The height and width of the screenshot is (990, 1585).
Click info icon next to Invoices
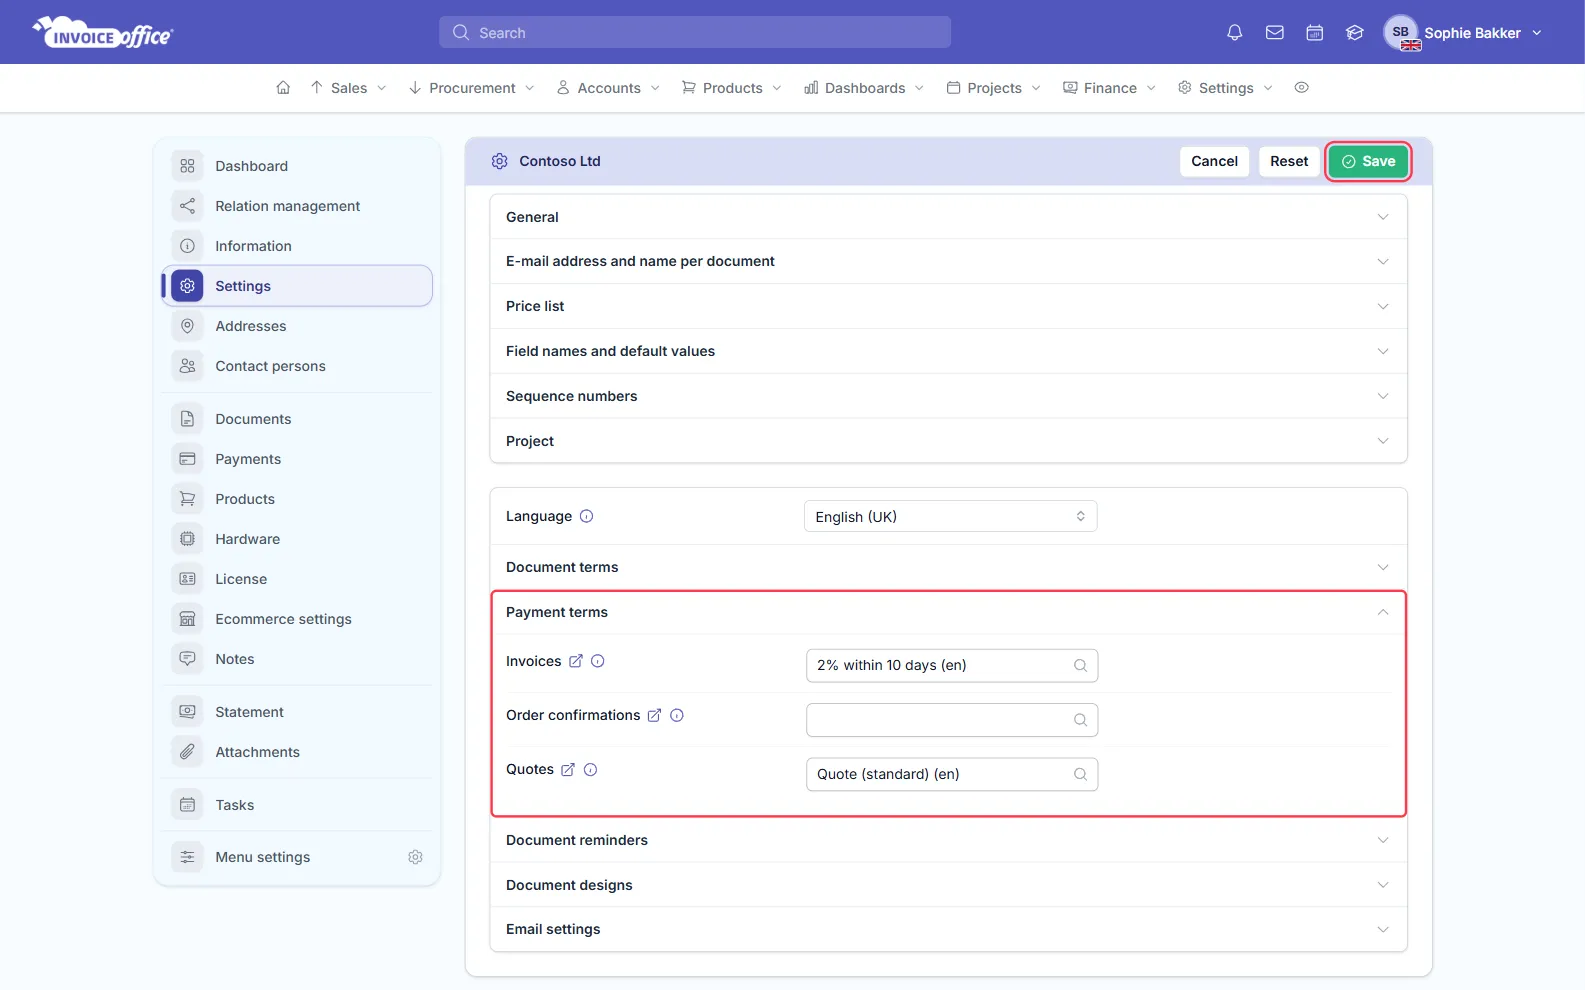[598, 661]
